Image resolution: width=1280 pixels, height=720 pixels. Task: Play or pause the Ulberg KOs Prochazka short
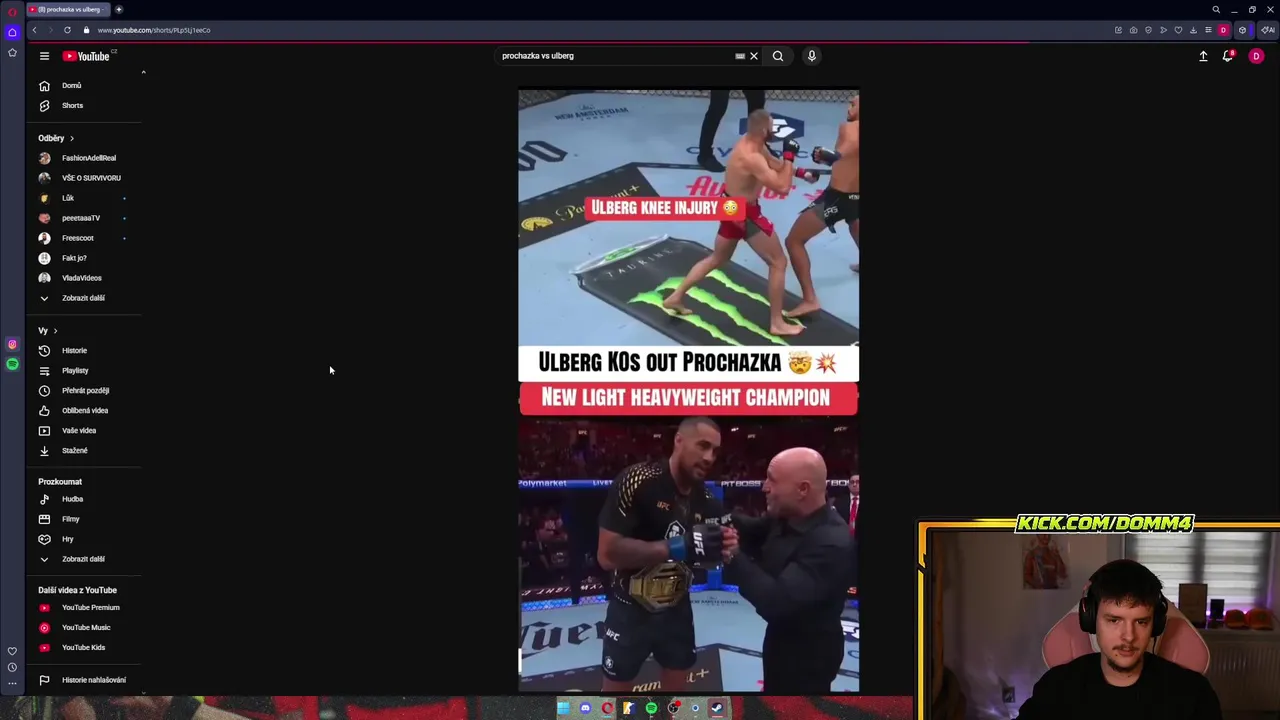coord(688,390)
